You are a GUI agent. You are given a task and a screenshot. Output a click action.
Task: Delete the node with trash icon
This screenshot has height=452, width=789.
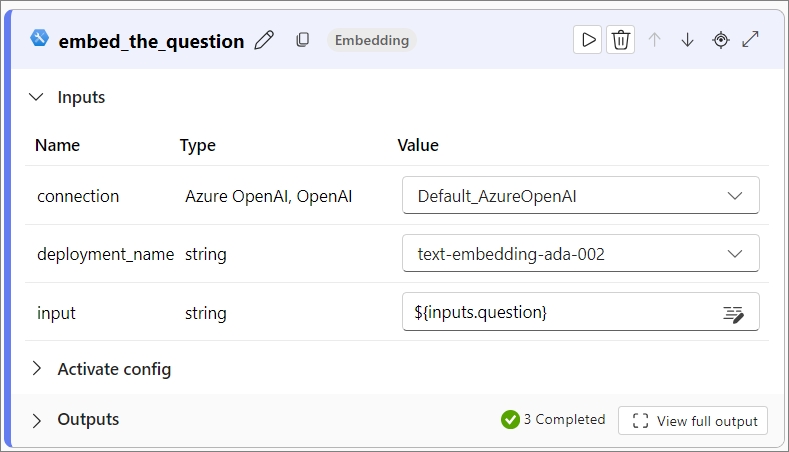pyautogui.click(x=621, y=40)
